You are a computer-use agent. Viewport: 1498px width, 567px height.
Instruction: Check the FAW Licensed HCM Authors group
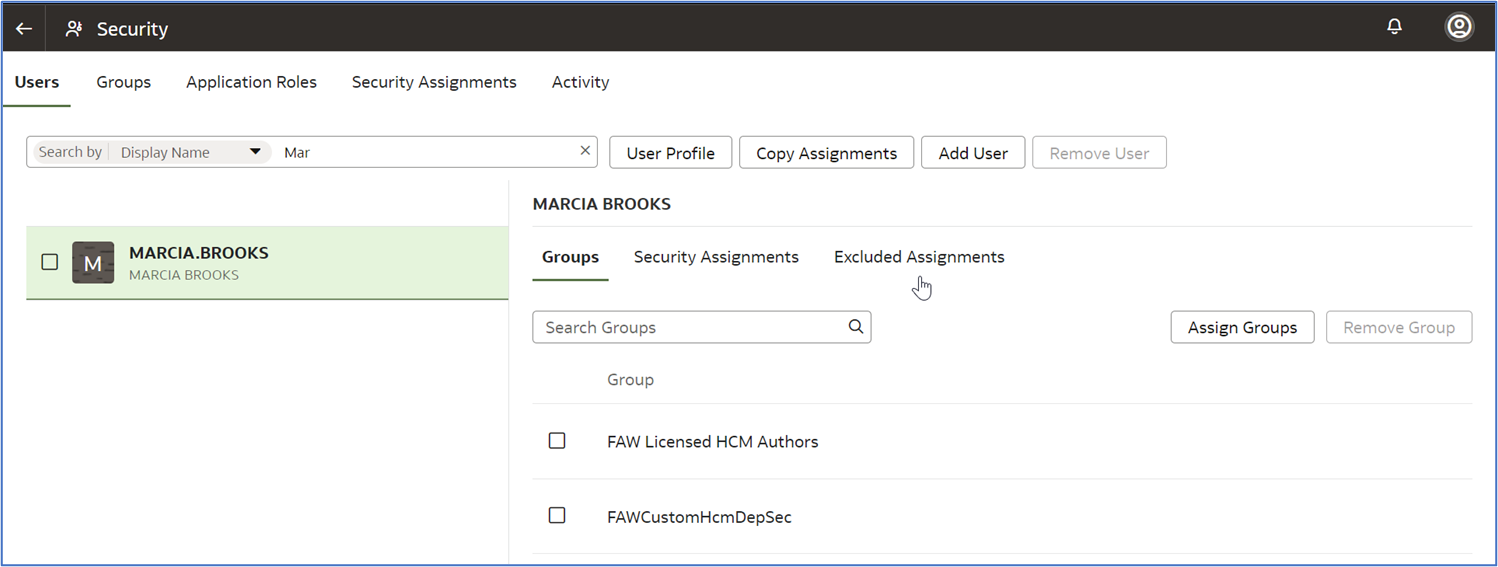(557, 441)
